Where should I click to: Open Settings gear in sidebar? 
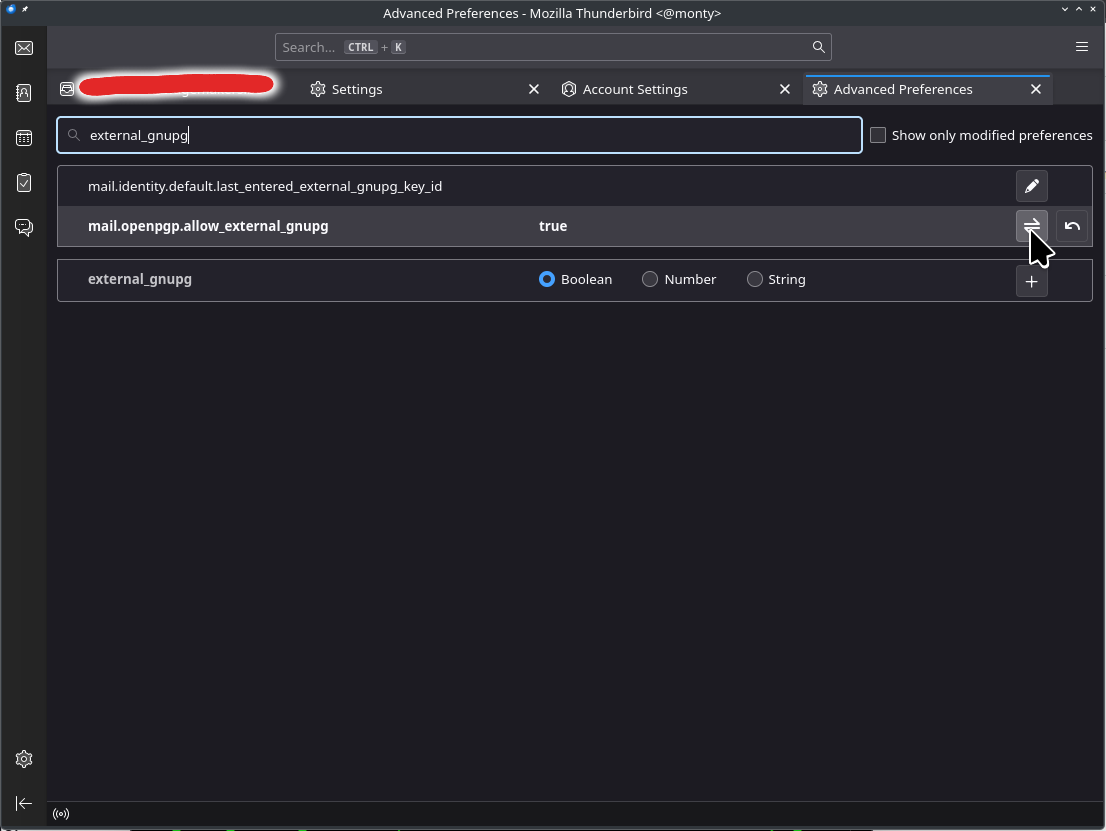(x=24, y=759)
